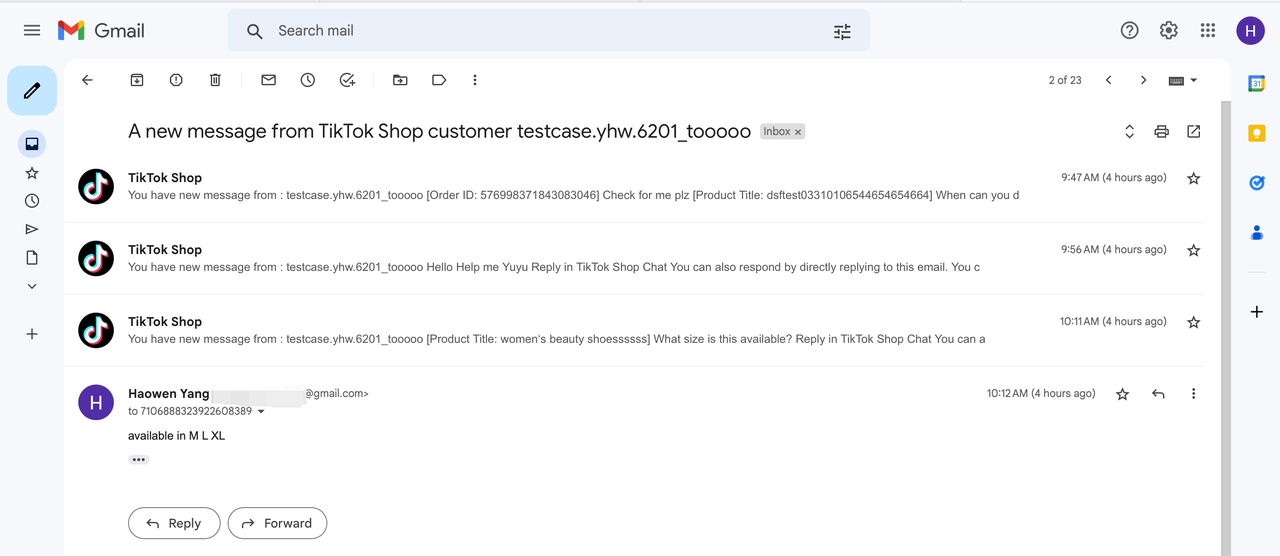This screenshot has height=556, width=1280.
Task: Open the main menu hamburger
Action: pos(32,31)
